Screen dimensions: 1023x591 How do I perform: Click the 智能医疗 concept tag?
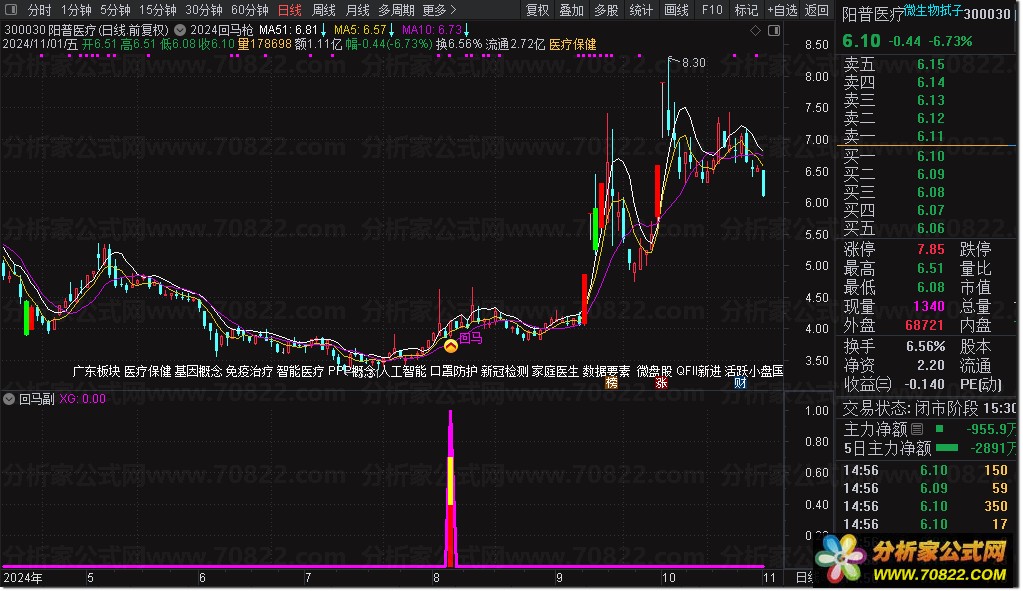(x=300, y=371)
